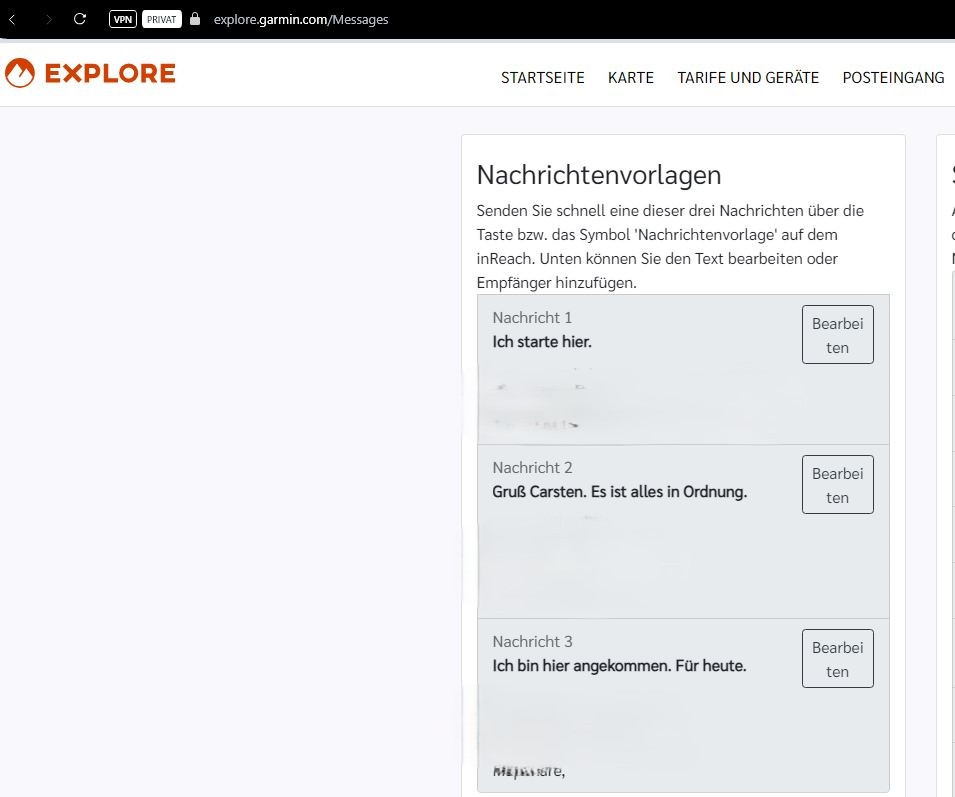The image size is (955, 797).
Task: Click the browser back arrow
Action: (x=12, y=19)
